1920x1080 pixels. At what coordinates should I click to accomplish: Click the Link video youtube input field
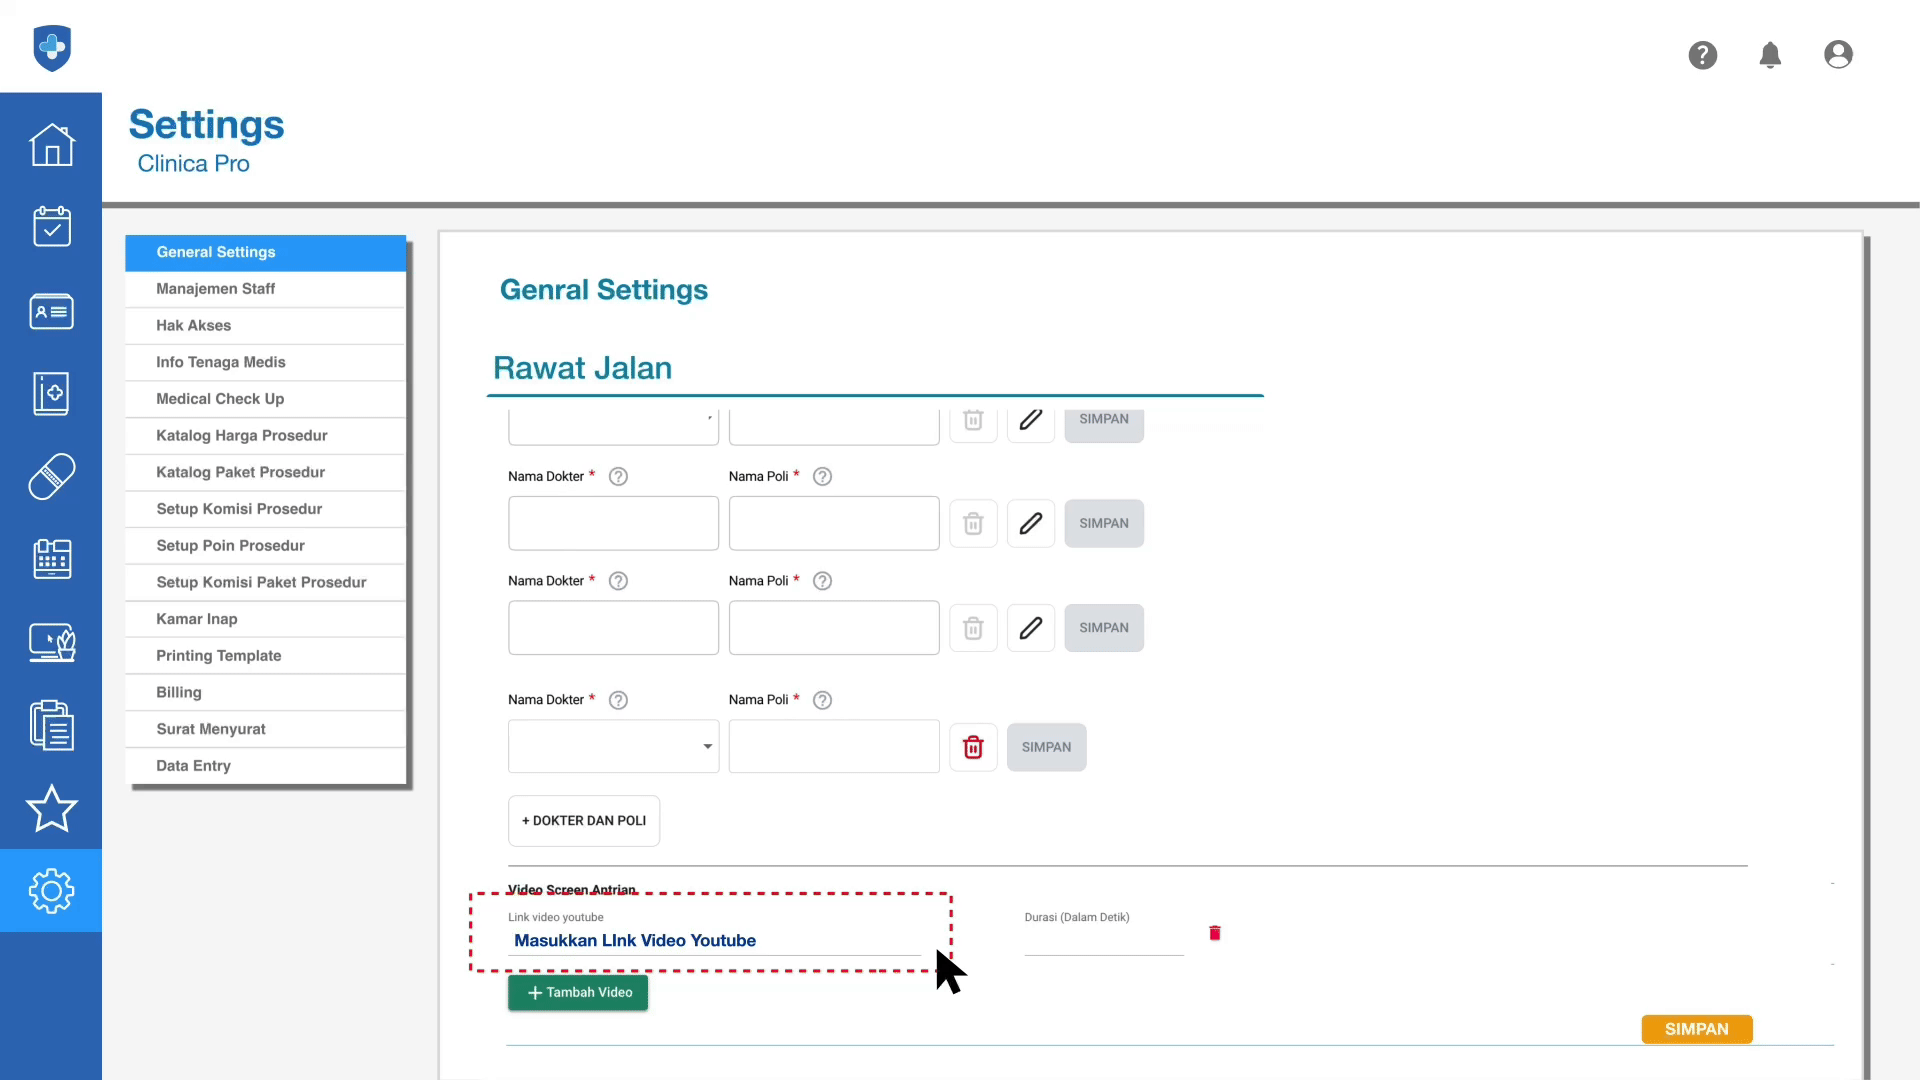pyautogui.click(x=714, y=940)
